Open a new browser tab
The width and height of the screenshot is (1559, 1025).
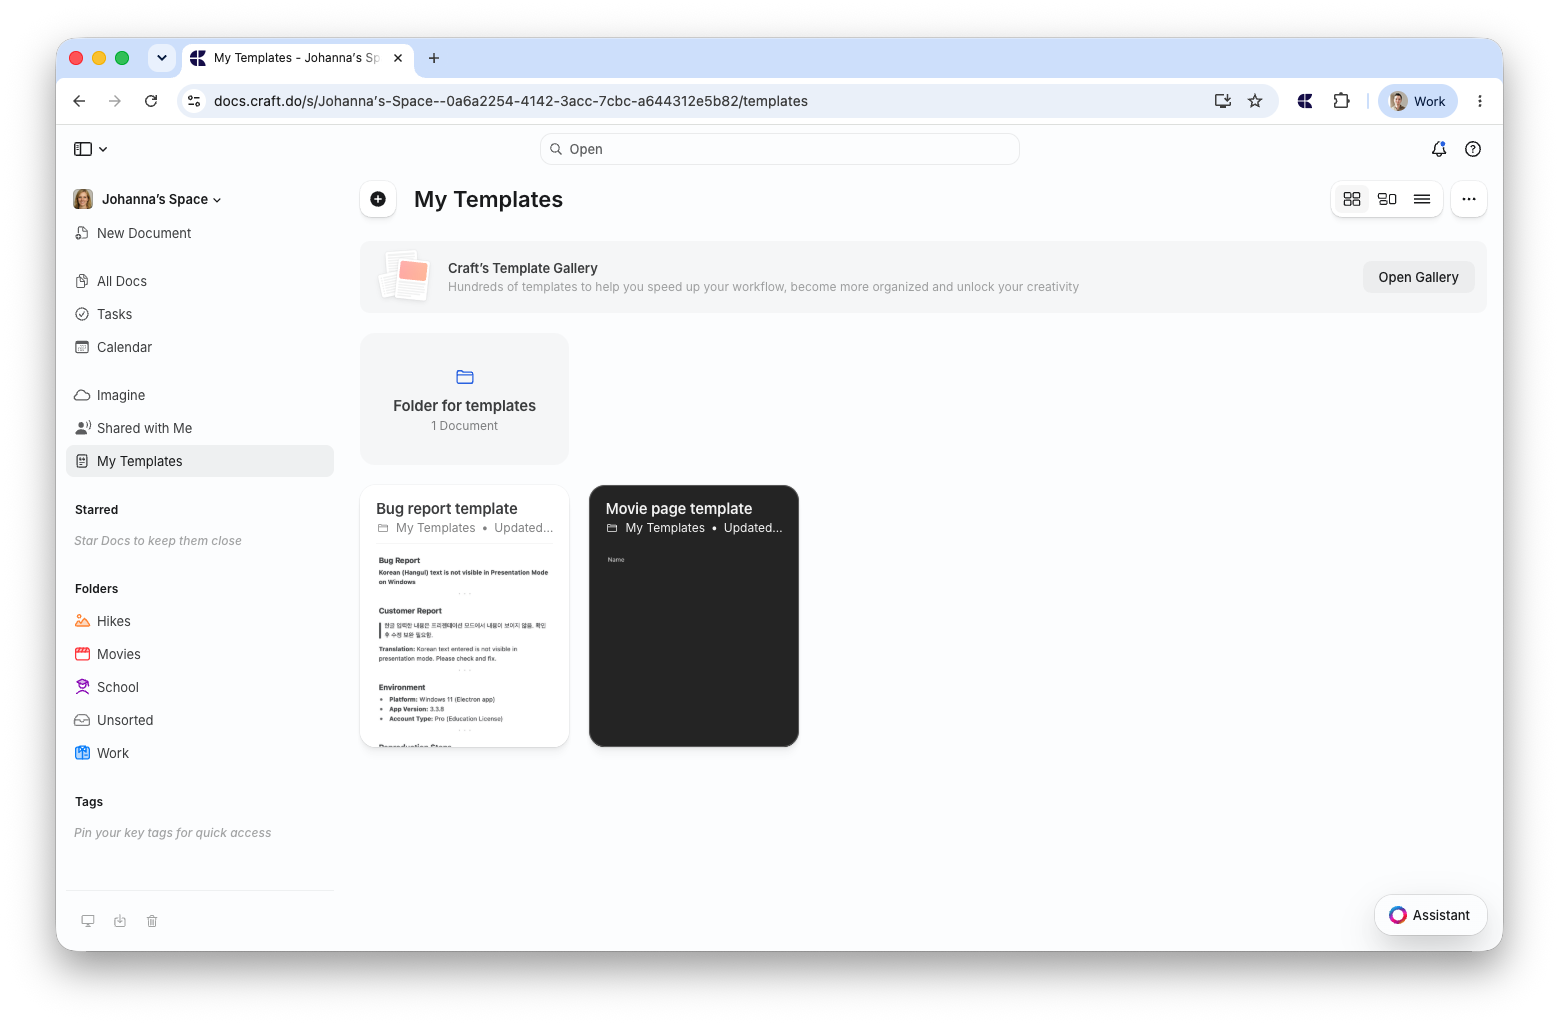[434, 58]
